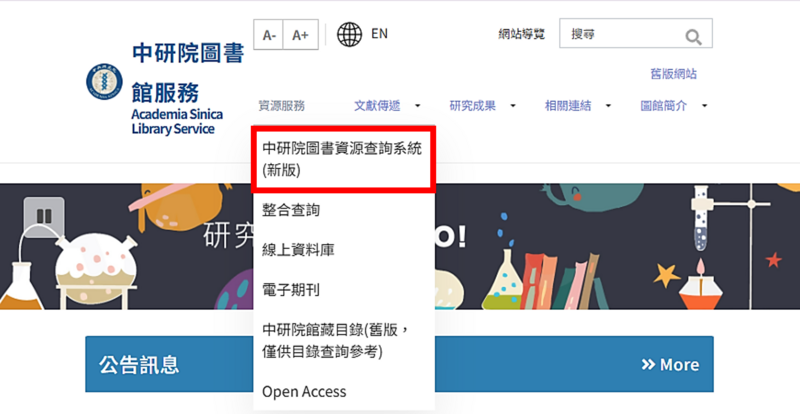This screenshot has width=800, height=414.
Task: Expand the 圖館簡介 dropdown arrow
Action: (705, 106)
